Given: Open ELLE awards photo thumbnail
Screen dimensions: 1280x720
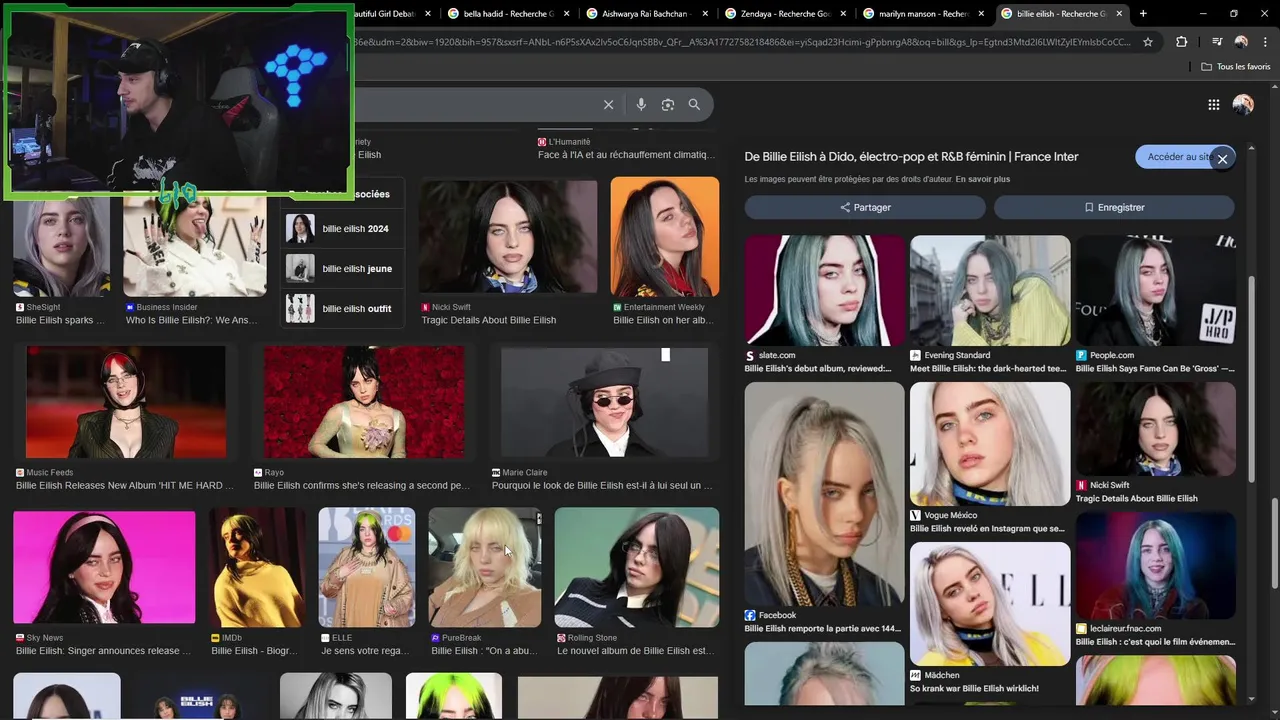Looking at the screenshot, I should point(367,567).
